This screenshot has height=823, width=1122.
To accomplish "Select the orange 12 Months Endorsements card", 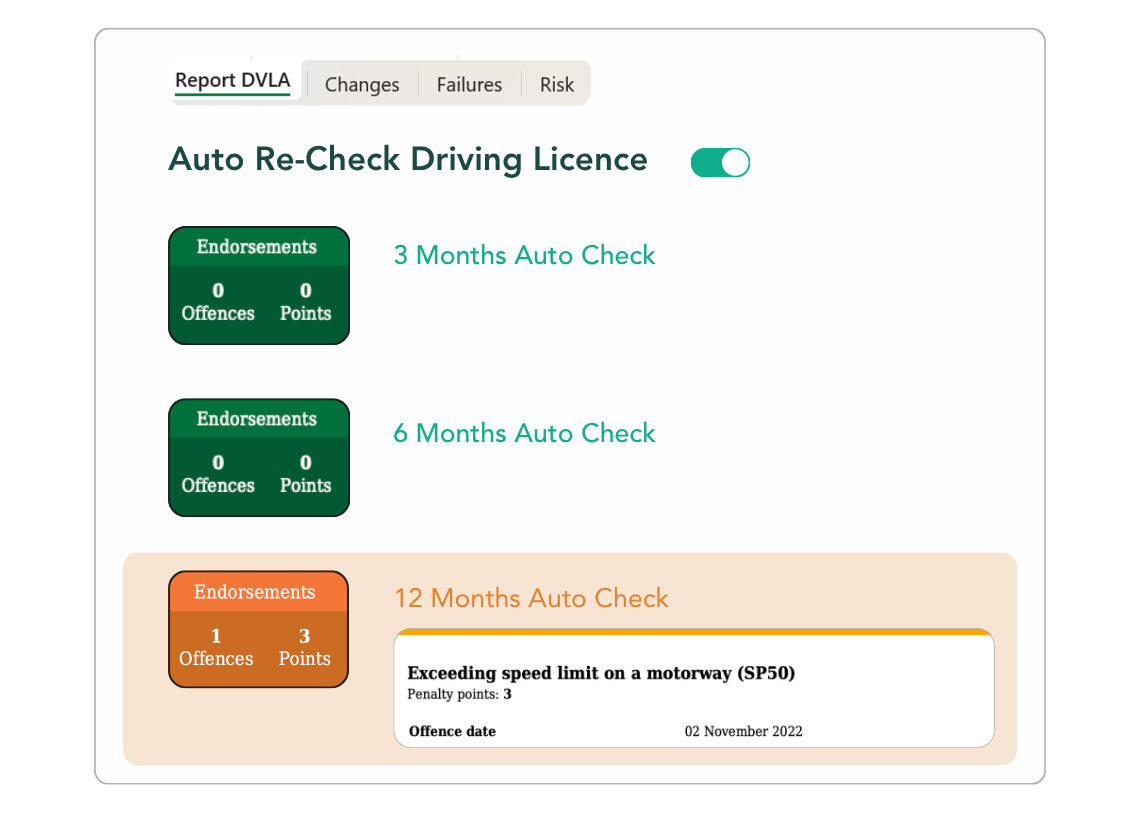I will click(x=258, y=629).
